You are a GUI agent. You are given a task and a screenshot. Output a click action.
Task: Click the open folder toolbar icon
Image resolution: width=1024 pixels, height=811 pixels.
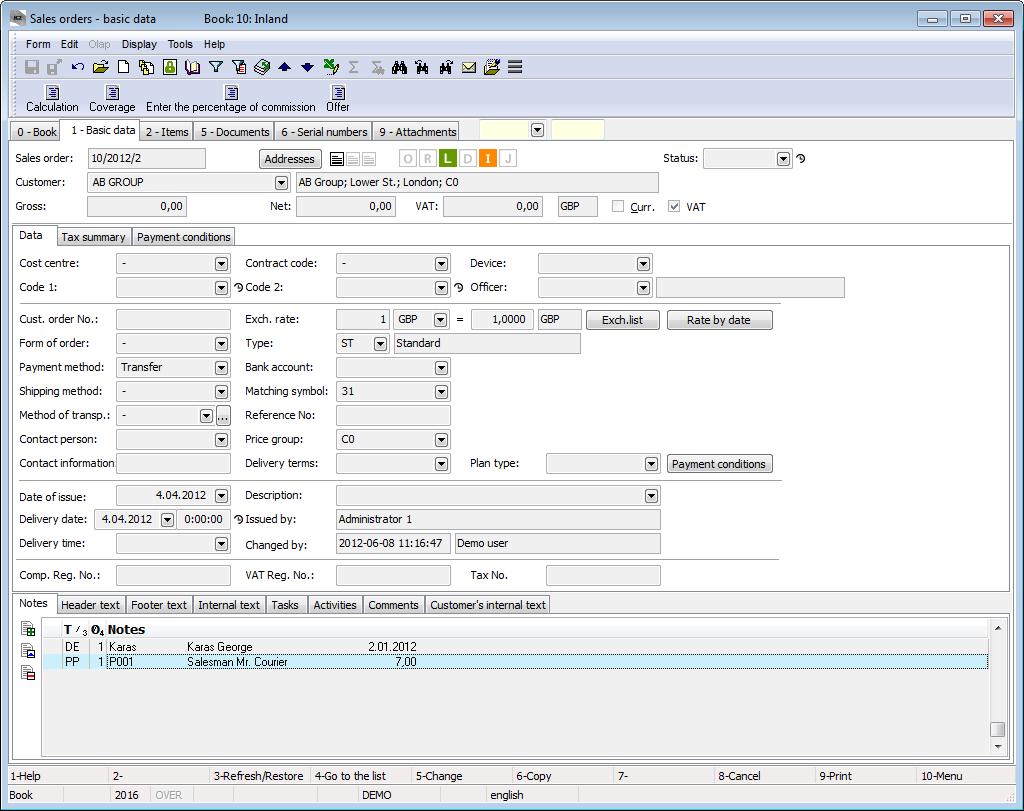[101, 67]
